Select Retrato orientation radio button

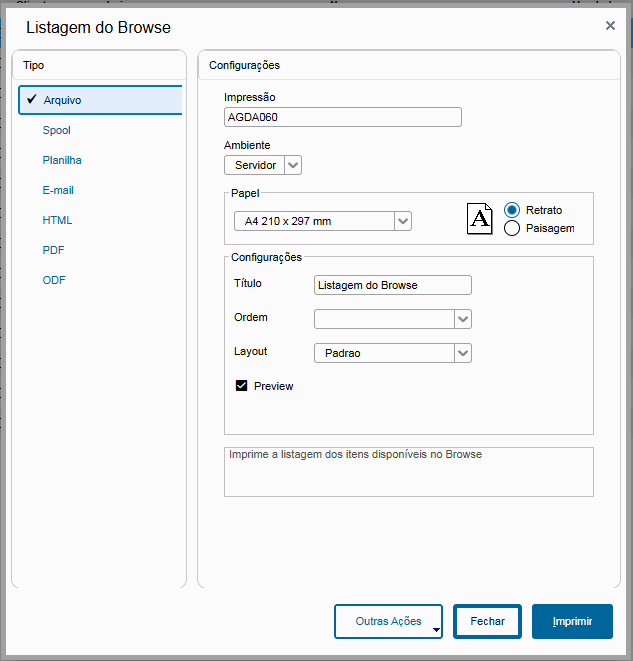513,210
